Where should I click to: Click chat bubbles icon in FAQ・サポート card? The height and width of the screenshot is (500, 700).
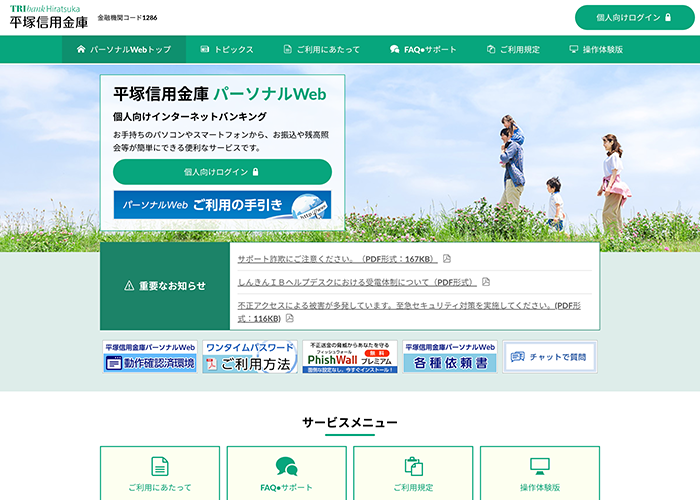(x=287, y=466)
